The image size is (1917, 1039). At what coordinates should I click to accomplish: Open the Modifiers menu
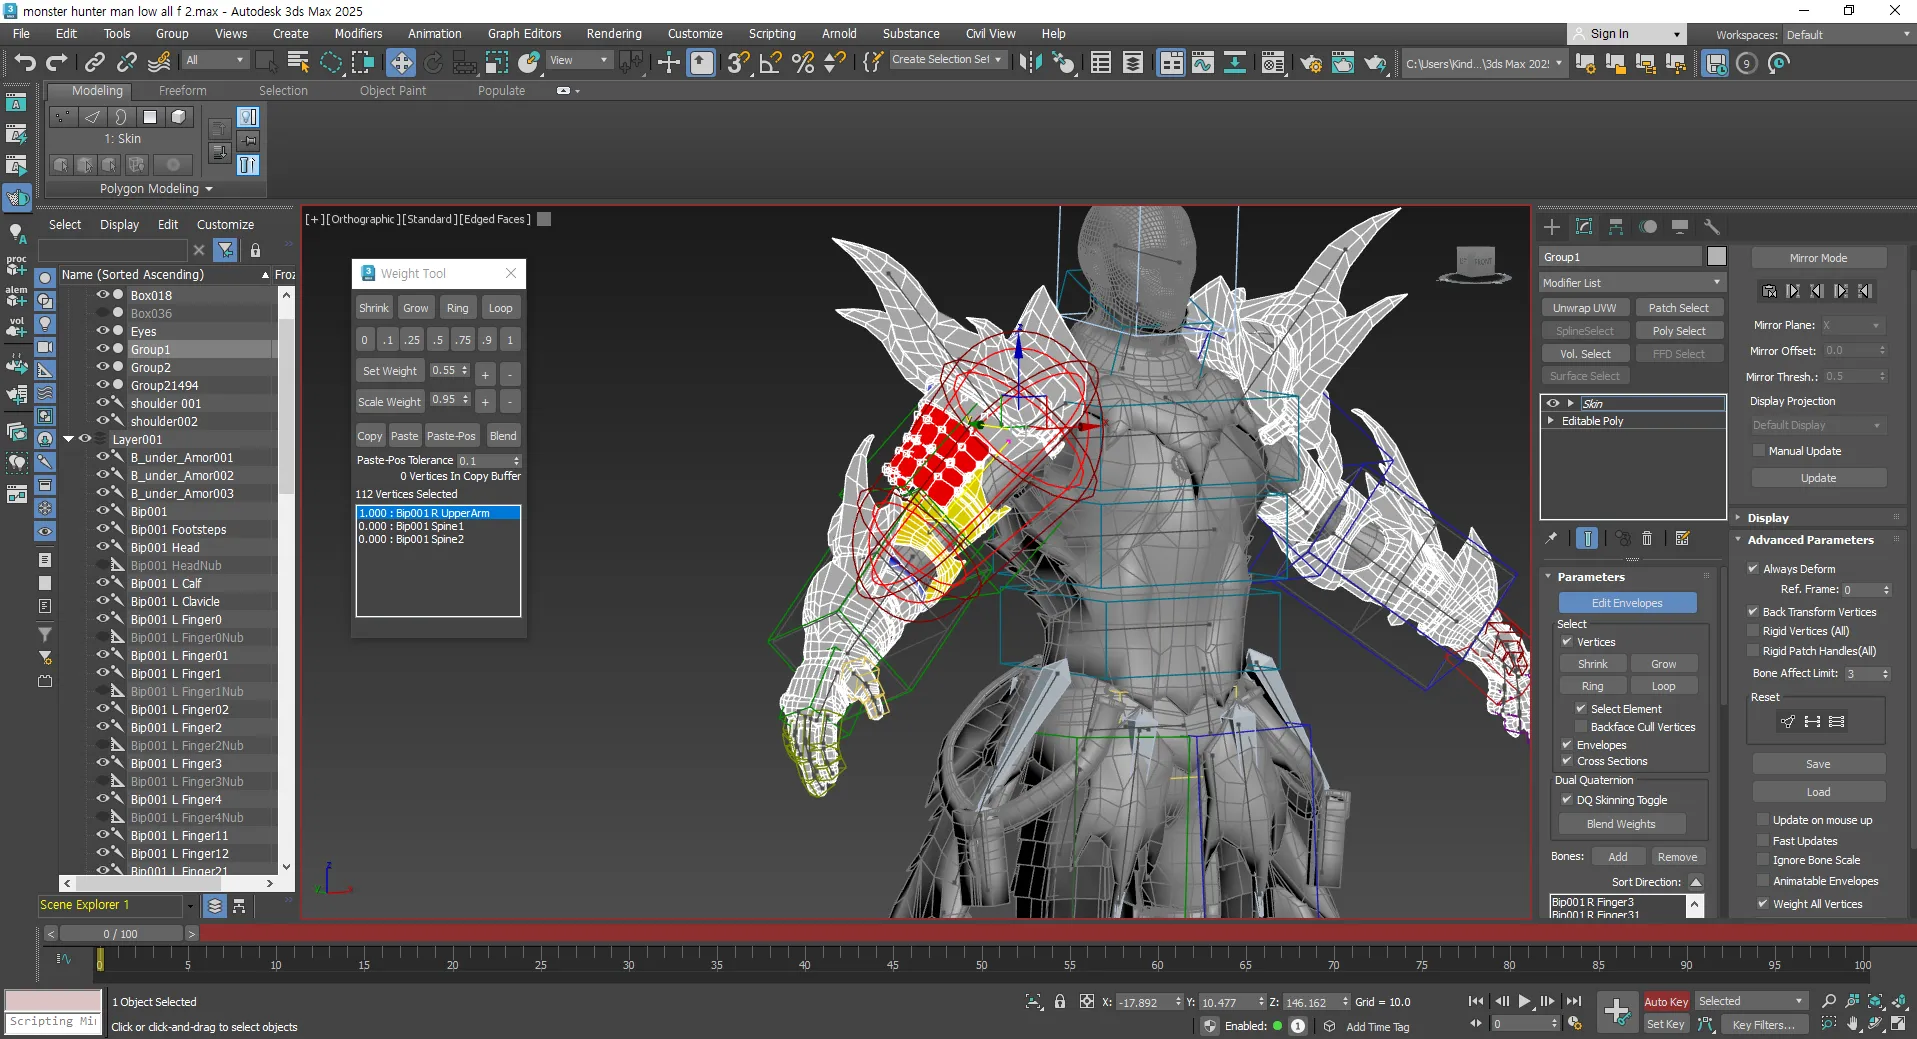[x=358, y=34]
